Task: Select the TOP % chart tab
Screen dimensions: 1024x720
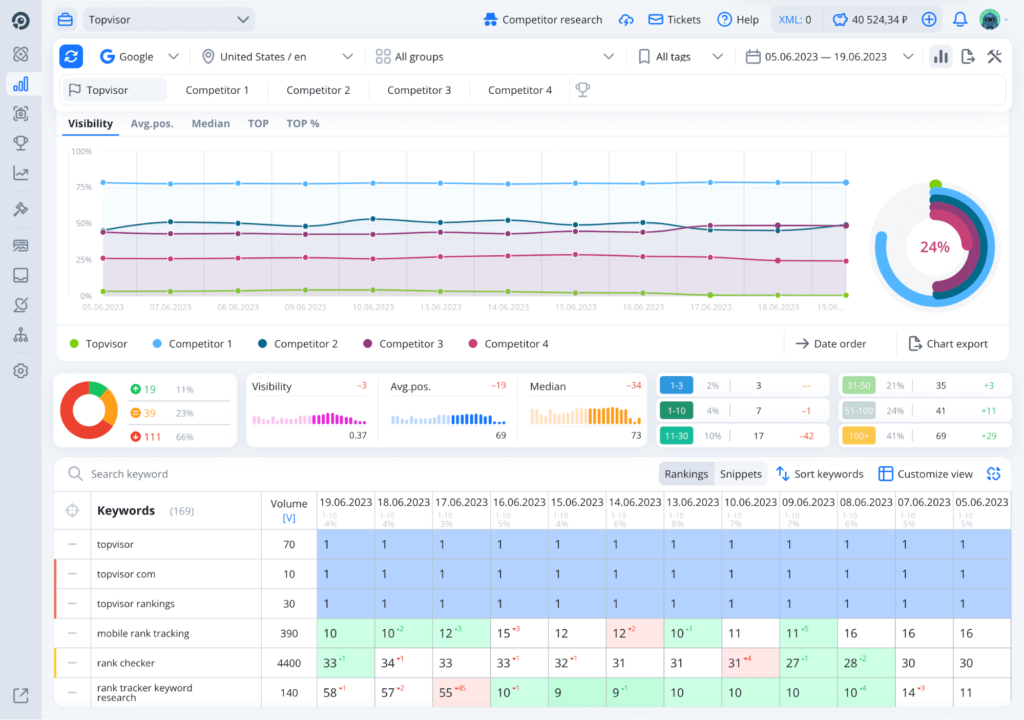Action: 303,123
